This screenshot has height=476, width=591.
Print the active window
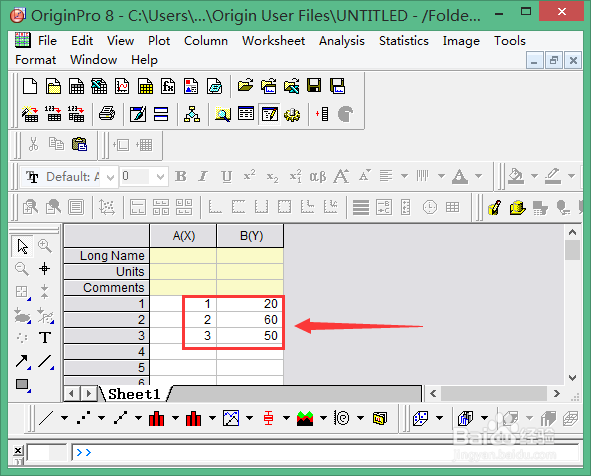click(107, 114)
